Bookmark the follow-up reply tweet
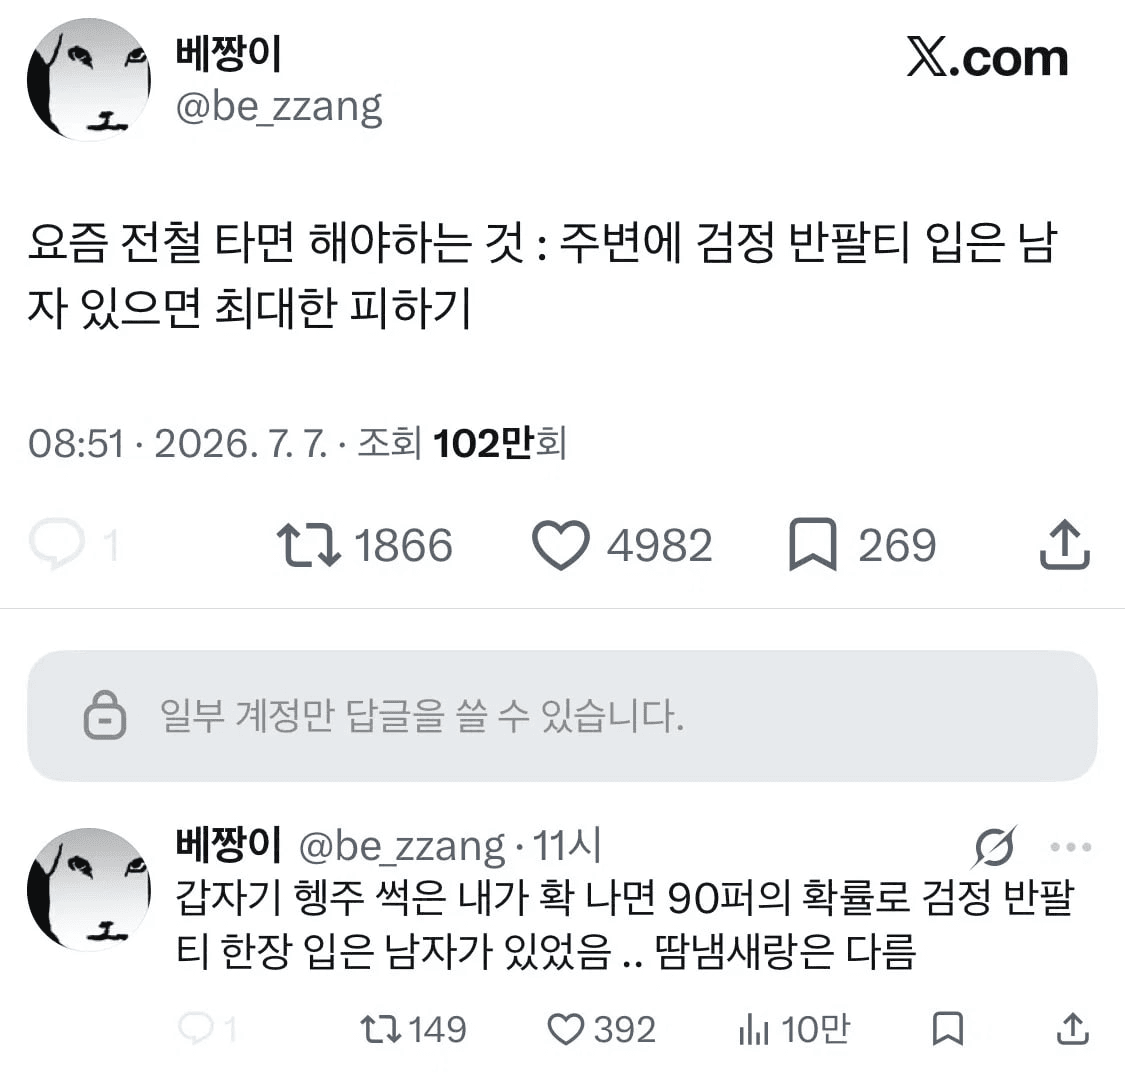1125x1080 pixels. pyautogui.click(x=947, y=1028)
